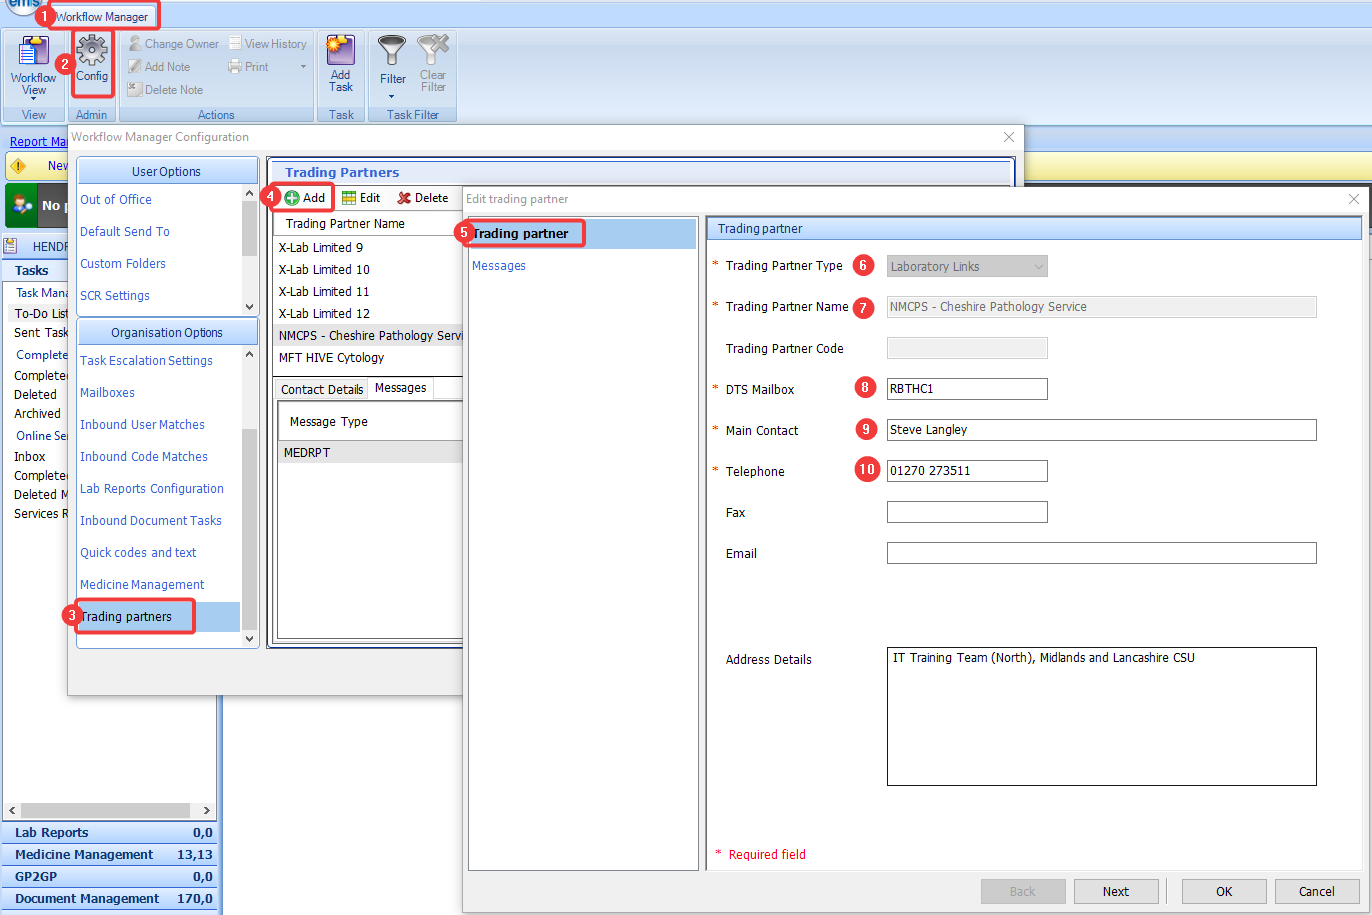Screen dimensions: 1372x915
Task: Expand the Print dropdown arrow
Action: (303, 67)
